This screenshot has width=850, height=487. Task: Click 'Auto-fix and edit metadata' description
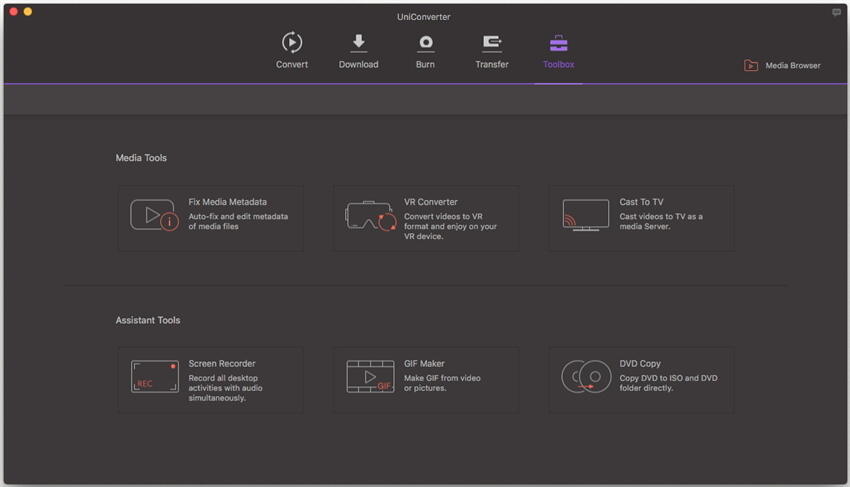tap(238, 221)
